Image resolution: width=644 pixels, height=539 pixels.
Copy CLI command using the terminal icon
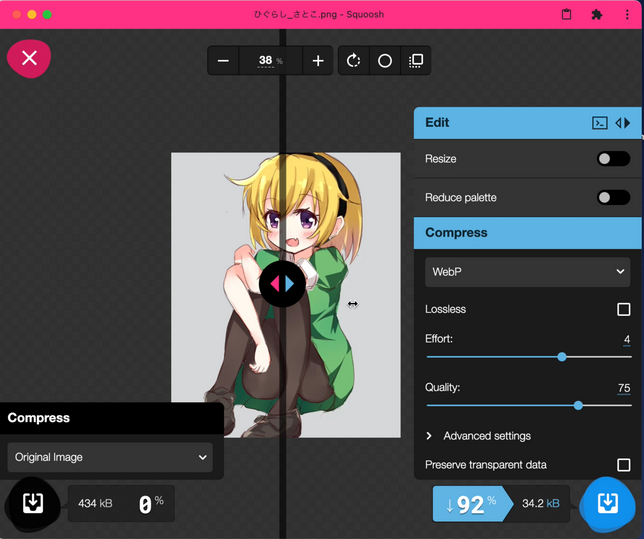tap(600, 123)
